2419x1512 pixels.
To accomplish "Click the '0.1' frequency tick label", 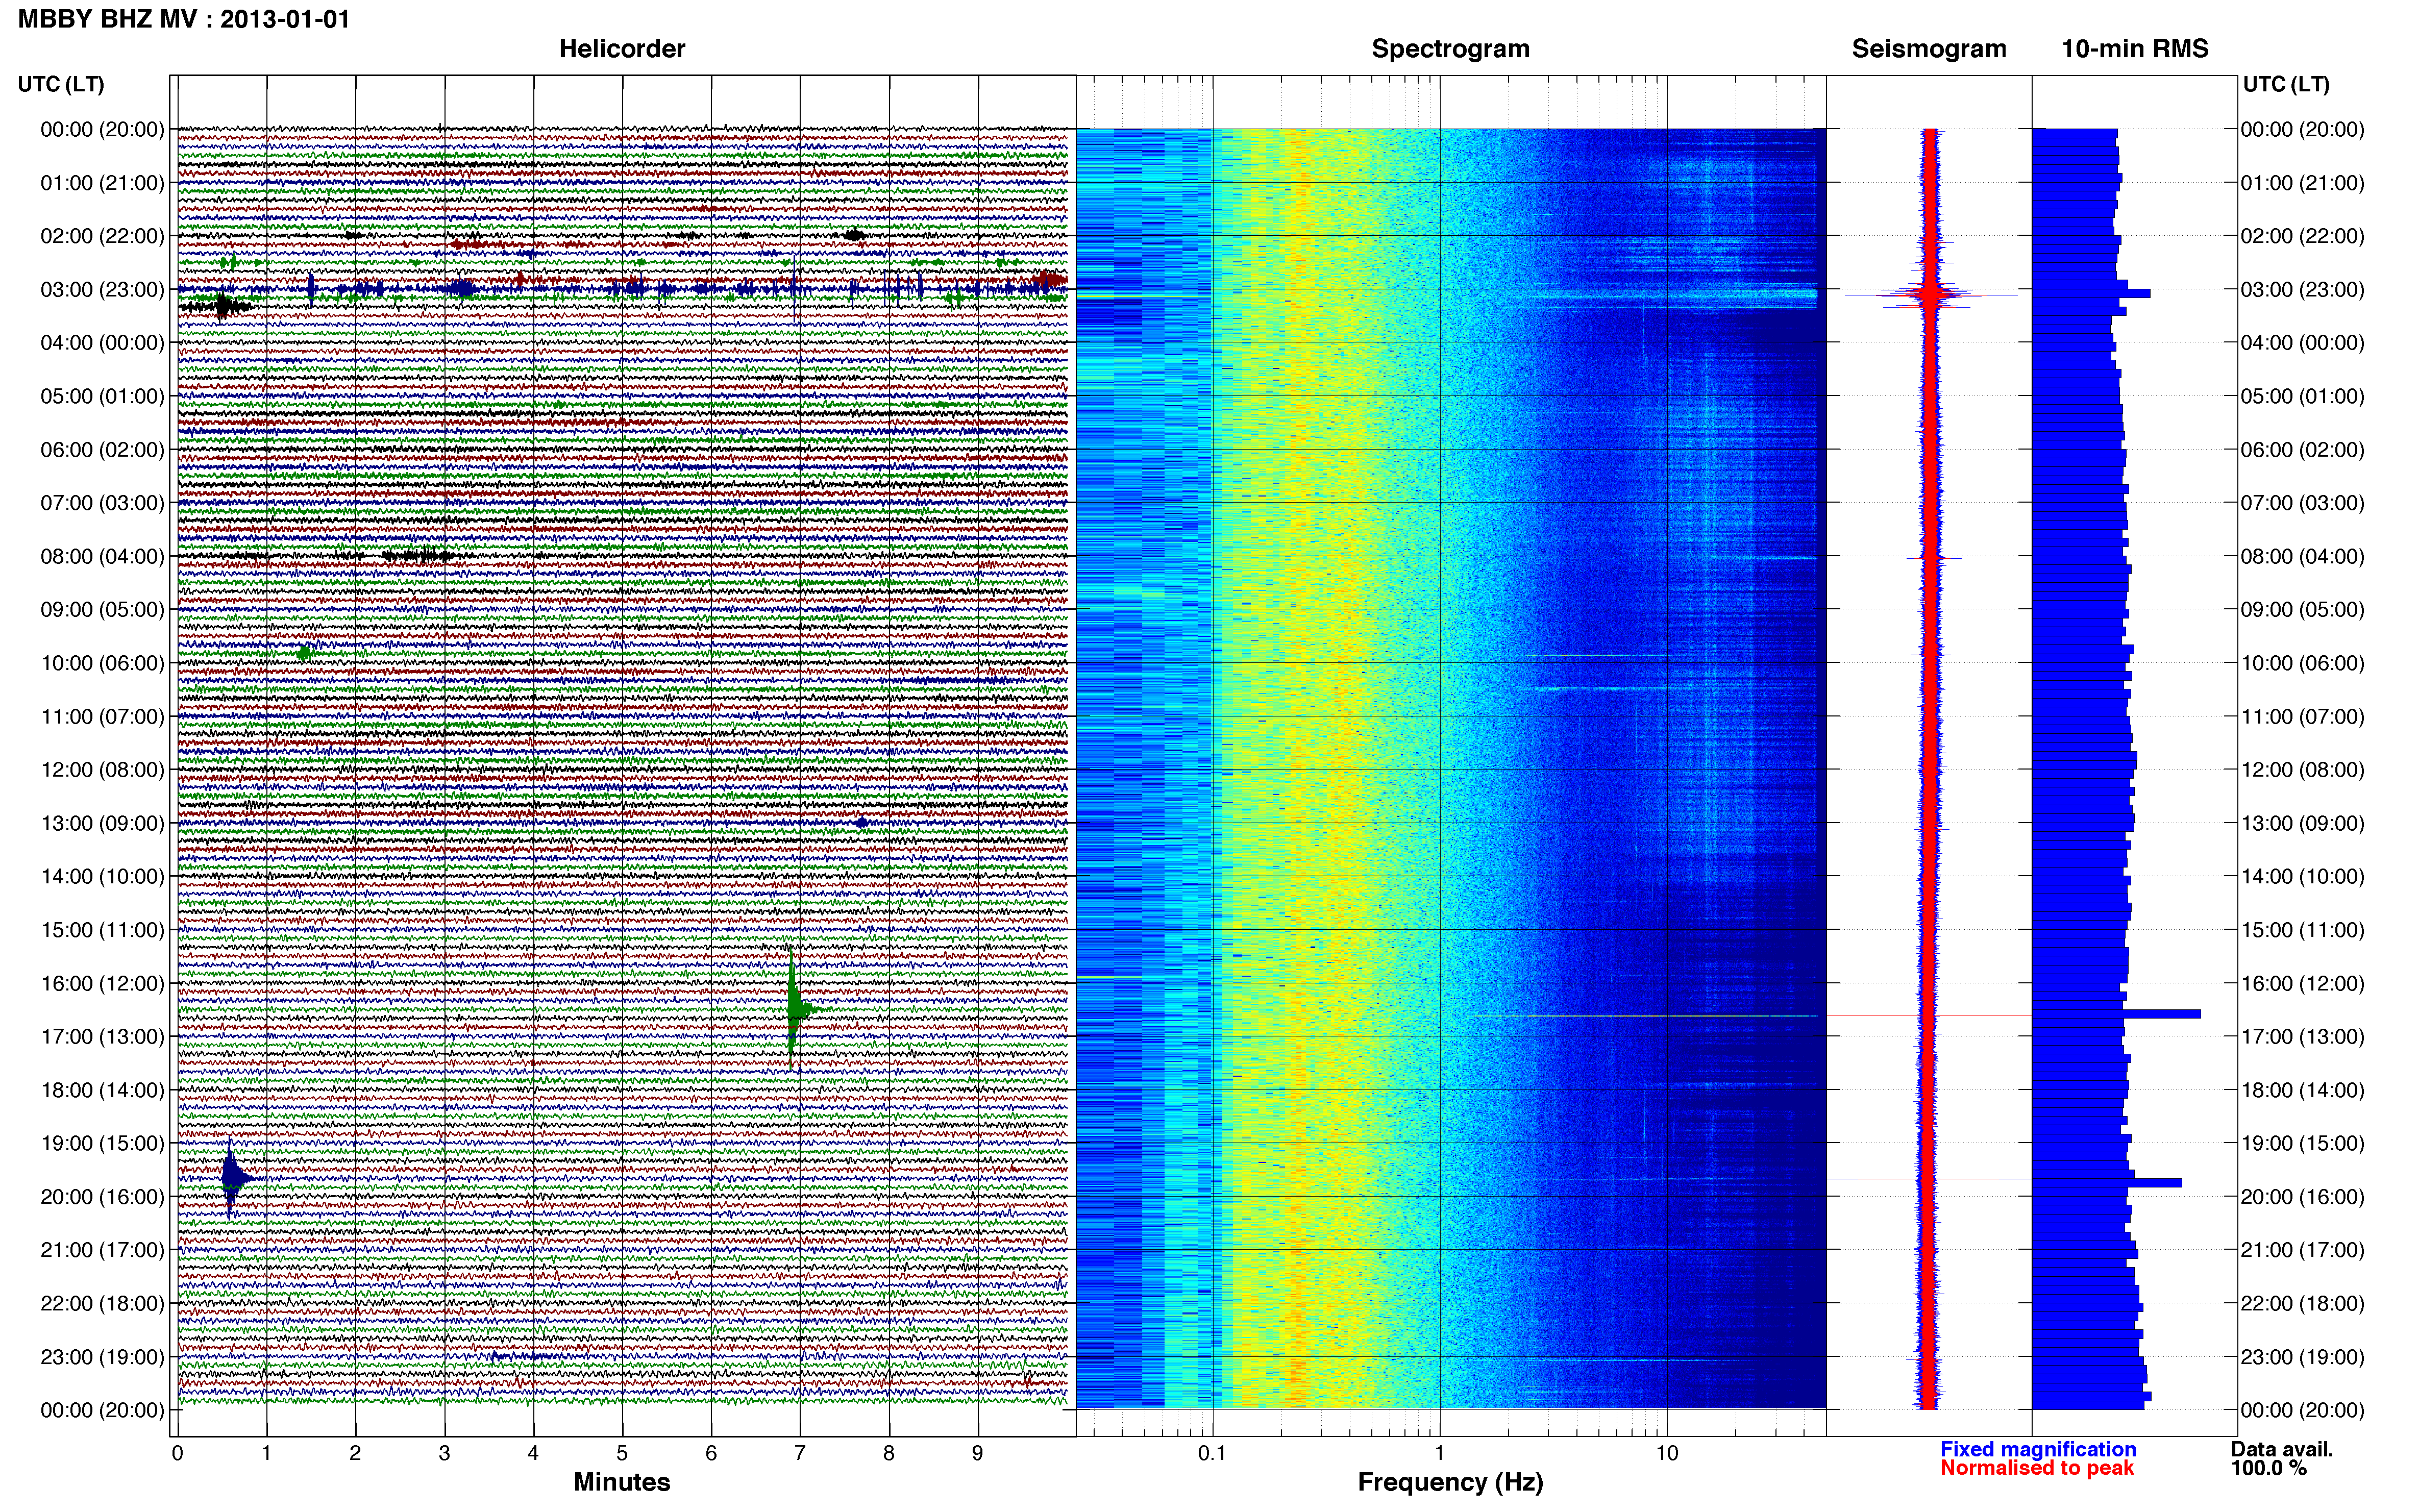I will (x=1212, y=1453).
